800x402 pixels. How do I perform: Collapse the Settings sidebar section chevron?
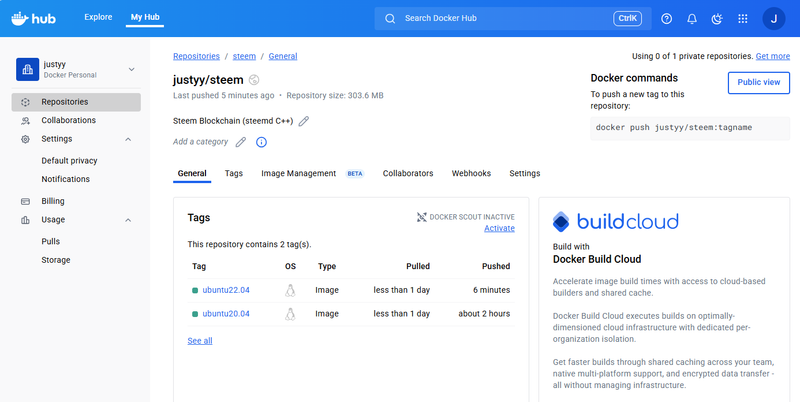[x=128, y=139]
